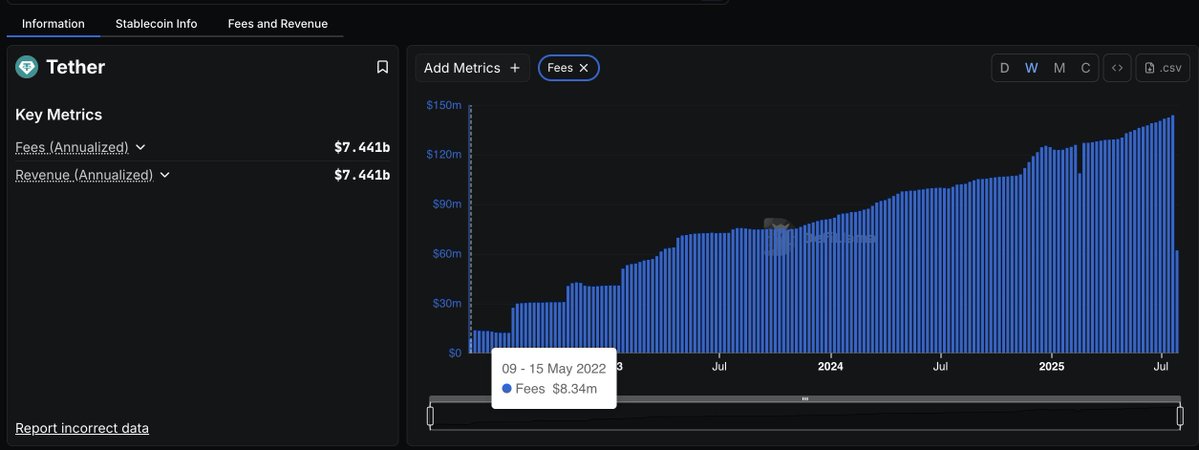Open the embed code icon button

(x=1117, y=68)
